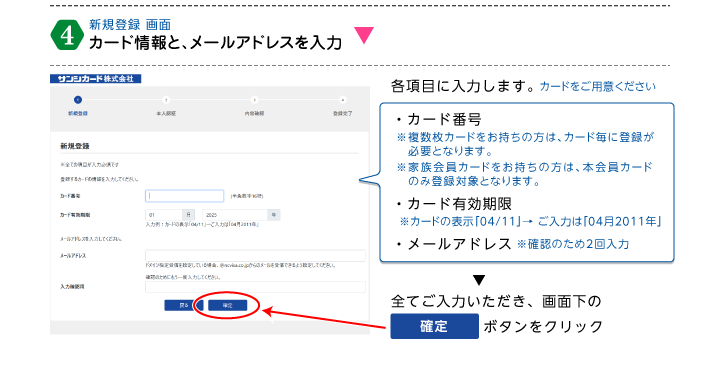Click the large 確定 button beside ボタンをクリック
Image resolution: width=720 pixels, height=366 pixels.
pos(434,327)
